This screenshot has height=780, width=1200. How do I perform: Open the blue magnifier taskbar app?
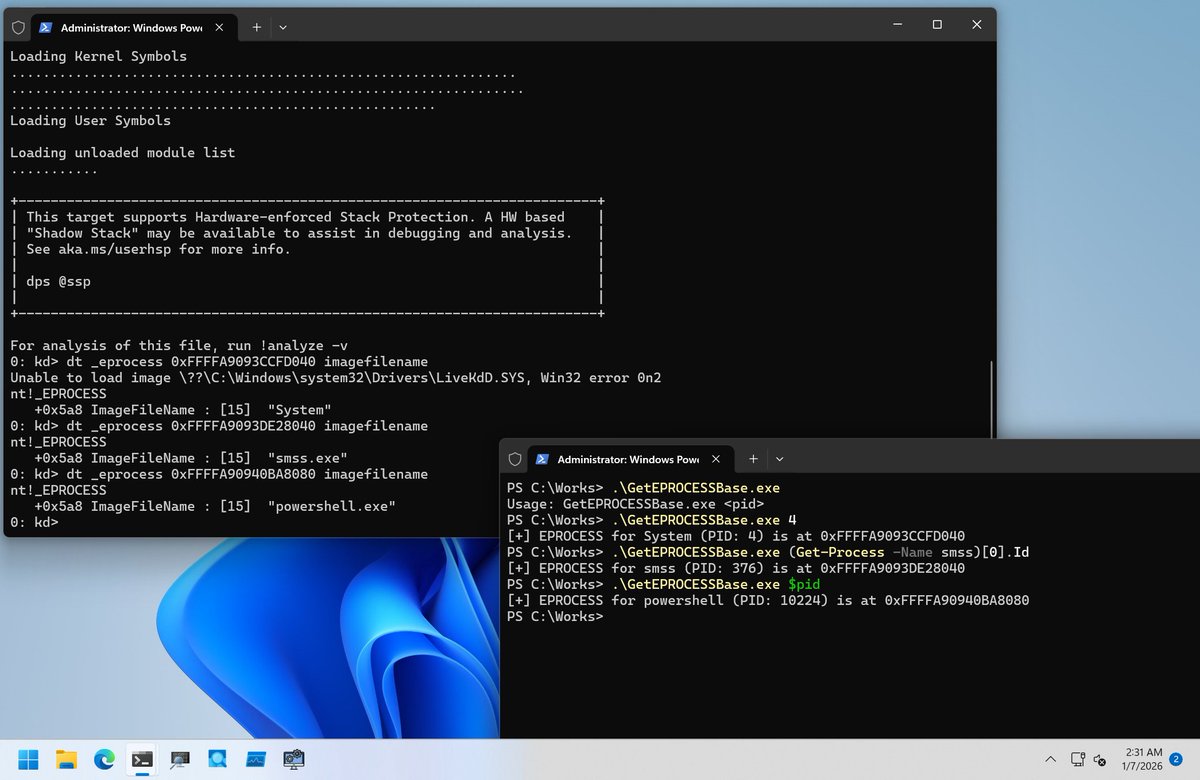tap(218, 759)
